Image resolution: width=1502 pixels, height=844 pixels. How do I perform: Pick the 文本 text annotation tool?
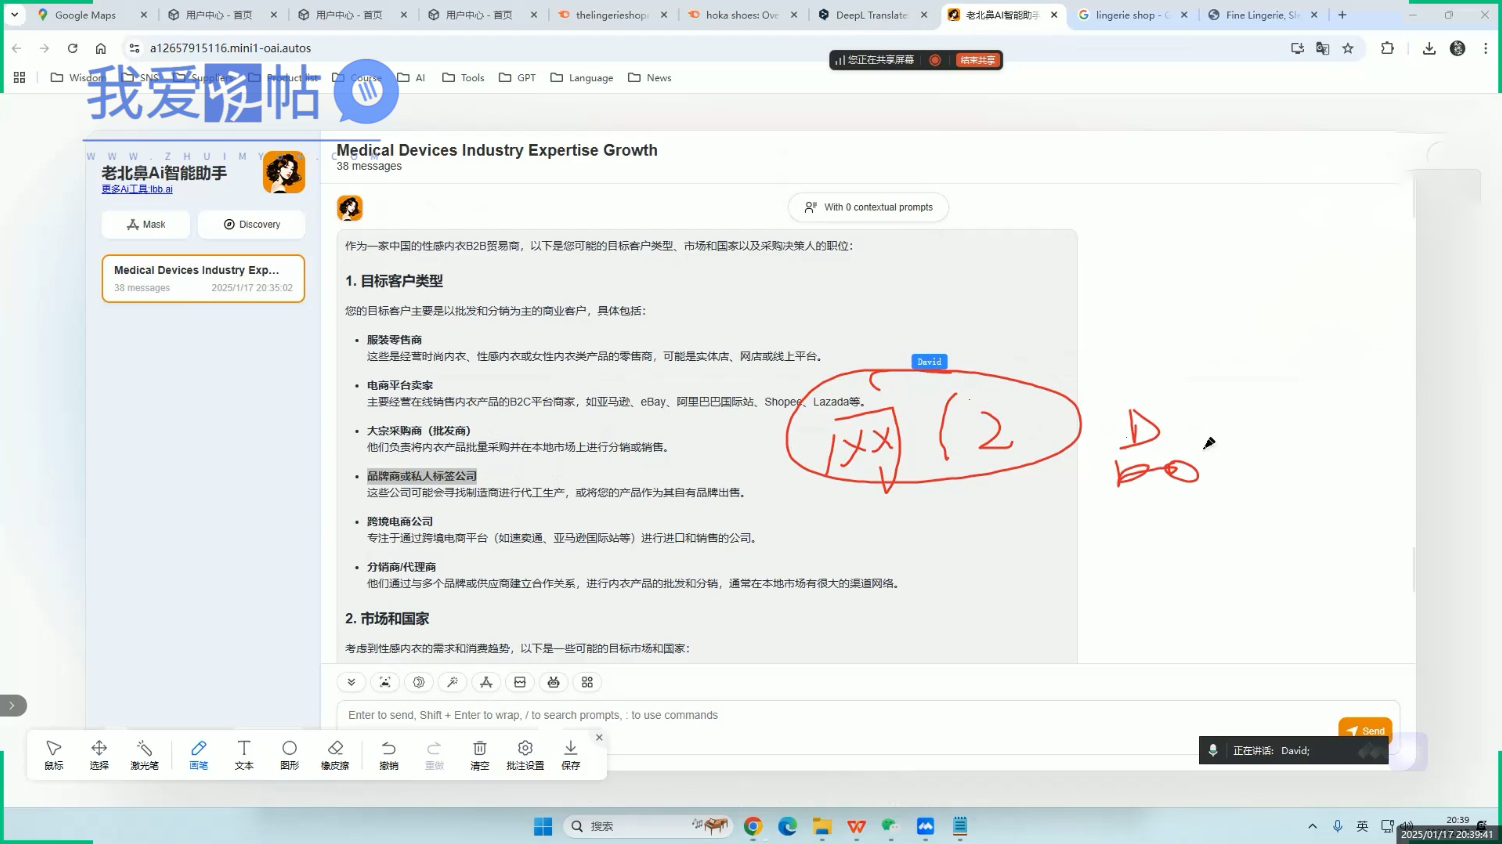click(244, 755)
